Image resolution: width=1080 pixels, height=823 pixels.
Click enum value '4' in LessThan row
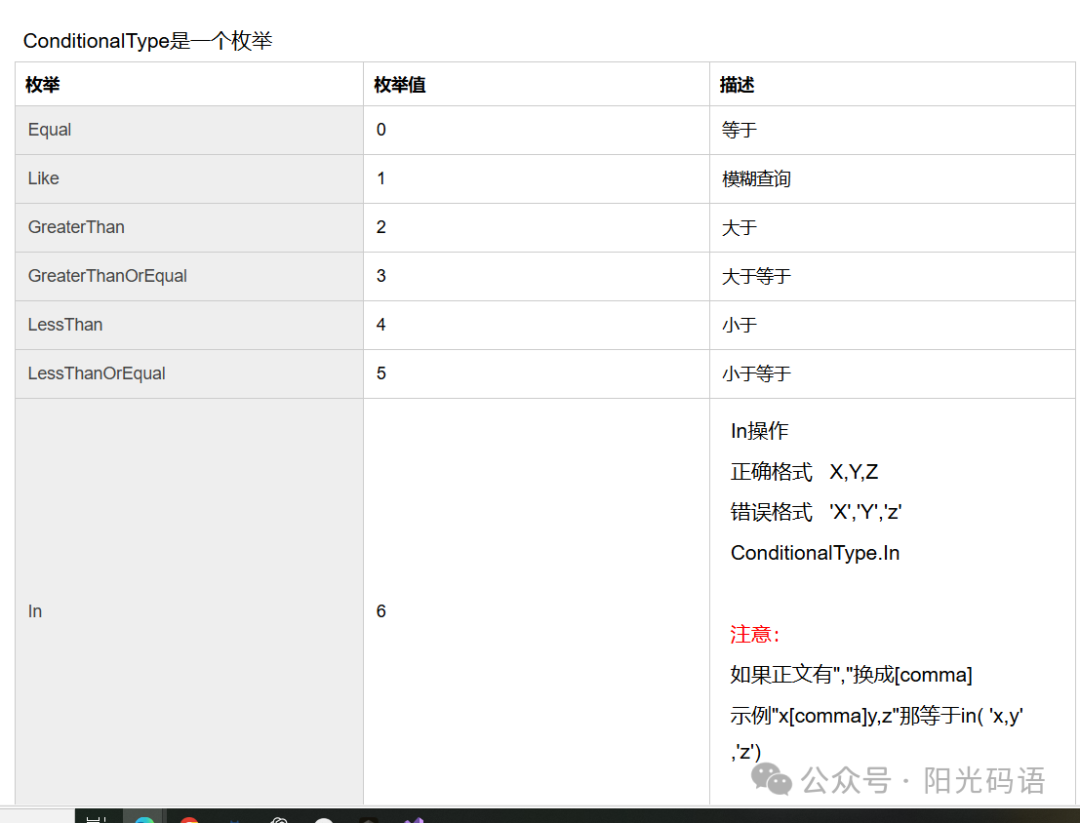(381, 324)
